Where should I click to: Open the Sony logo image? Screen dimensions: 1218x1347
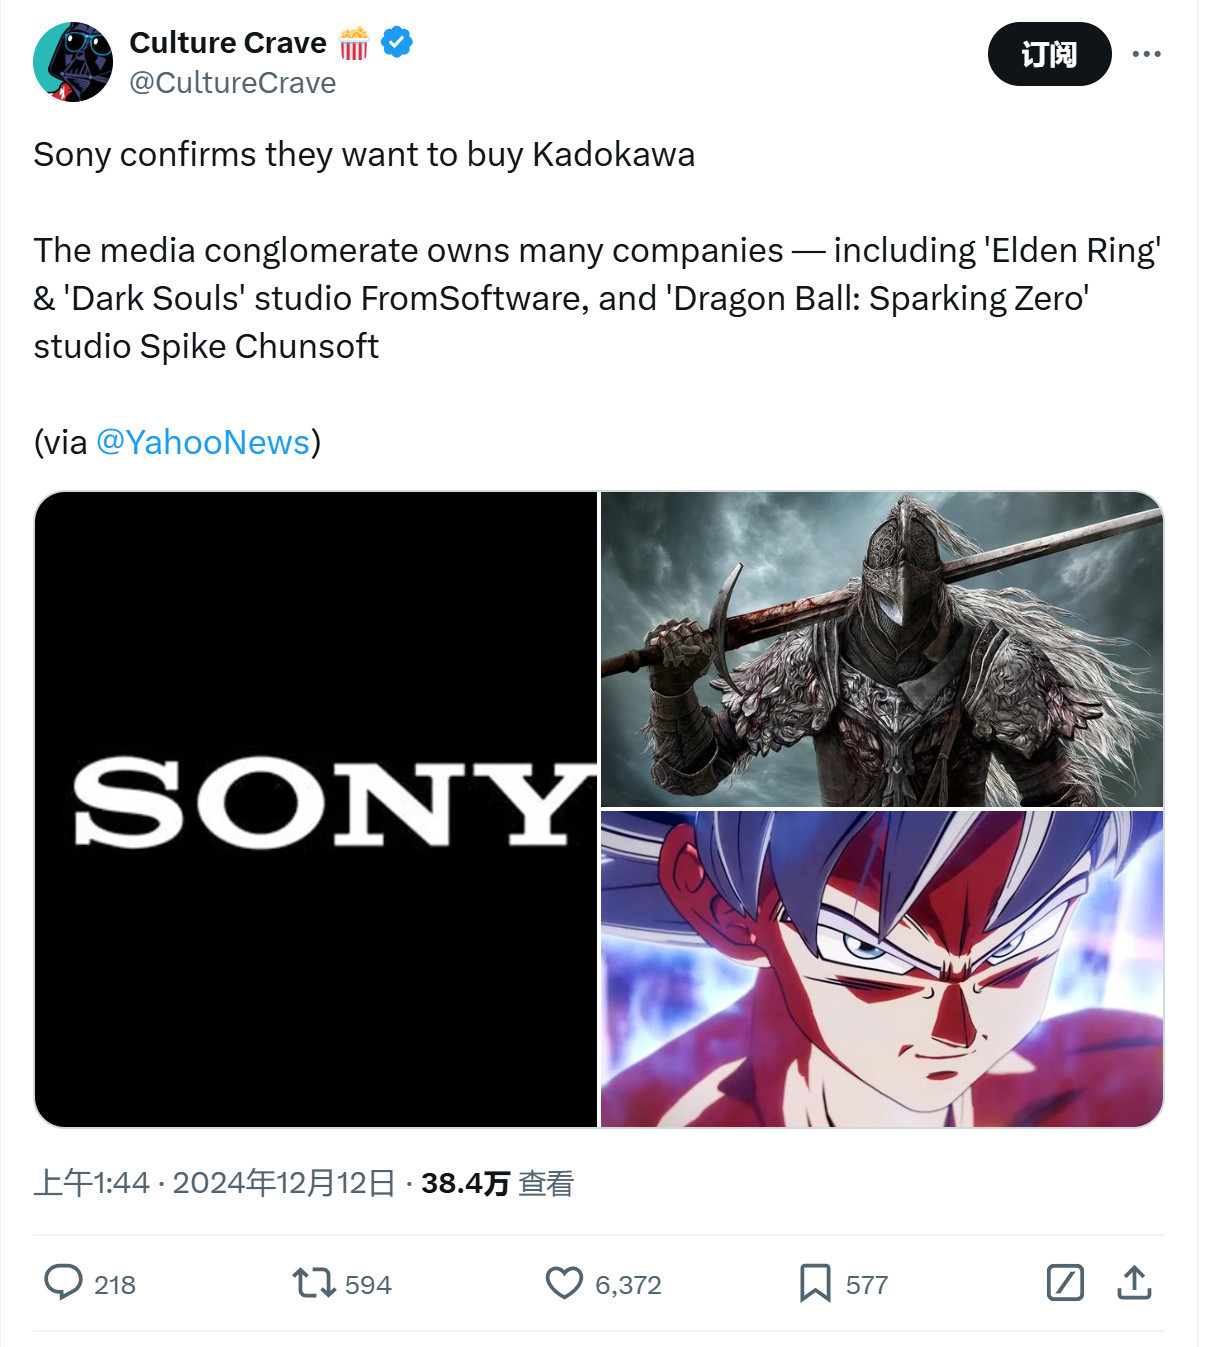(316, 809)
